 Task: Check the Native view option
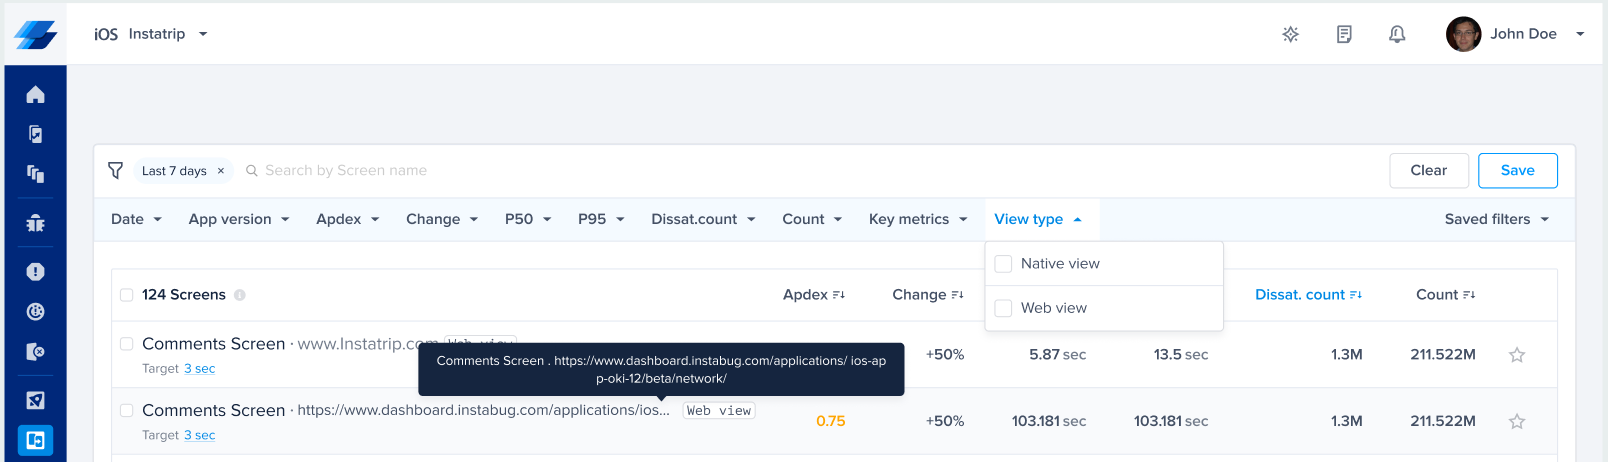click(x=1003, y=264)
